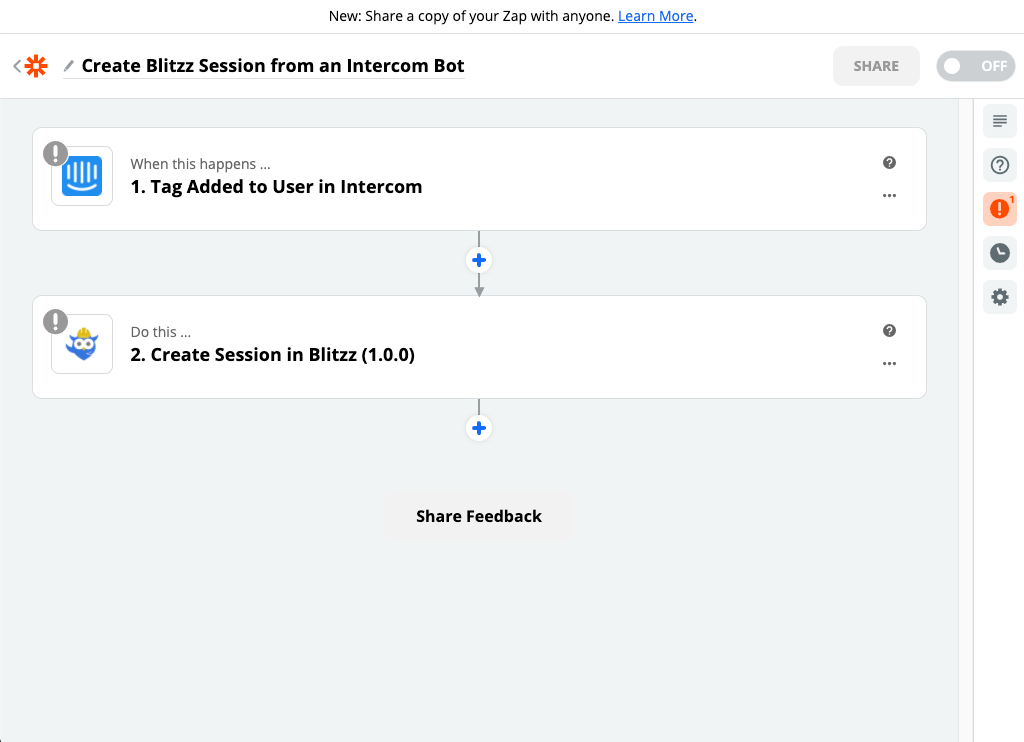1024x742 pixels.
Task: Edit Zap name 'Create Blitzz Session from an Intercom Bot'
Action: pos(272,66)
